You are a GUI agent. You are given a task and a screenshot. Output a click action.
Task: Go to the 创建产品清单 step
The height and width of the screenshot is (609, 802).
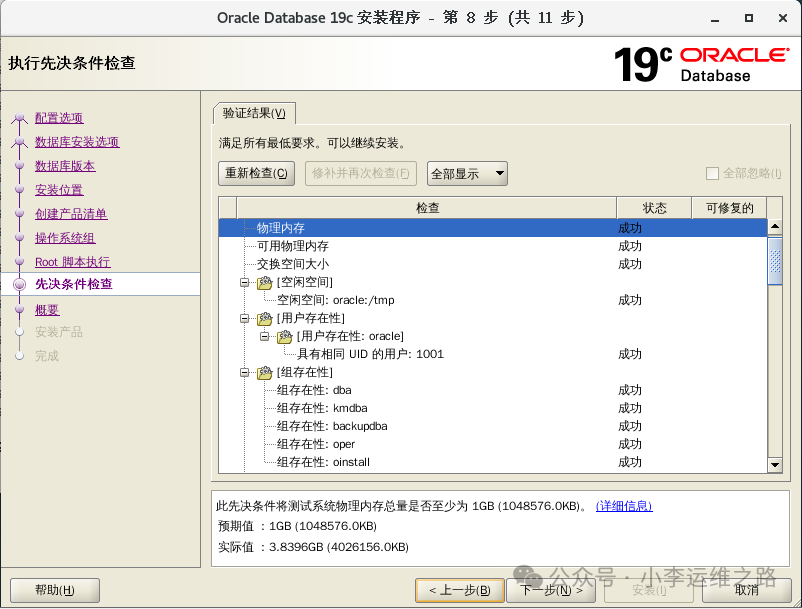71,214
